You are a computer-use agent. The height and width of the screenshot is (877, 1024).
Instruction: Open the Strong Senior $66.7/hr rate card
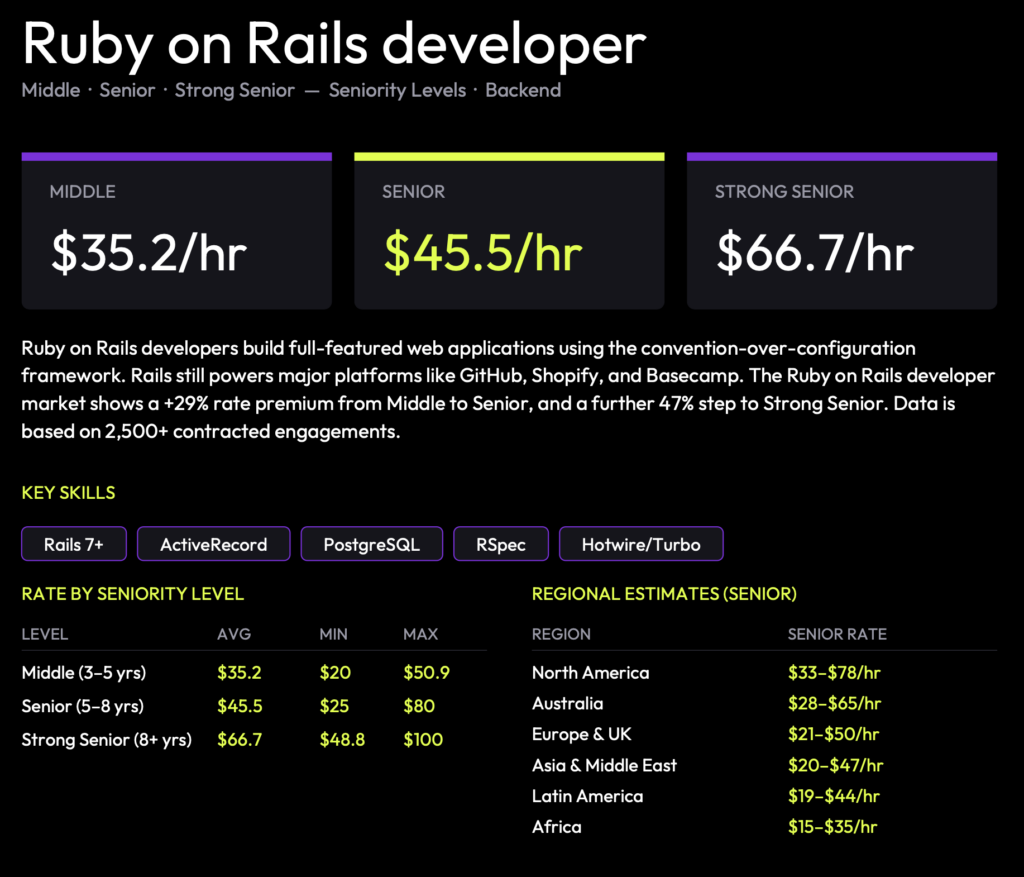click(842, 231)
